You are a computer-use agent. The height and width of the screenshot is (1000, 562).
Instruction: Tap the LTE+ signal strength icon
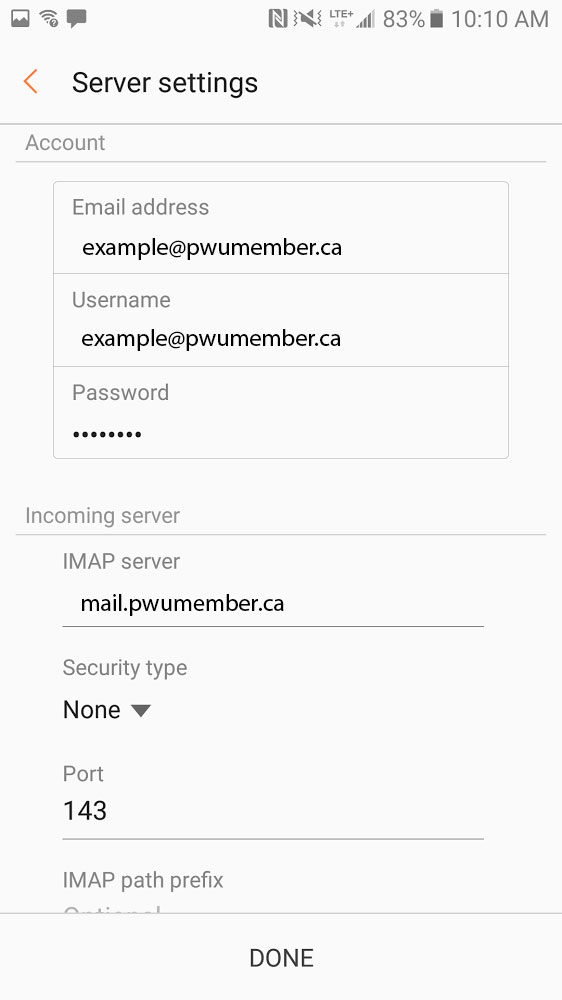click(x=352, y=19)
